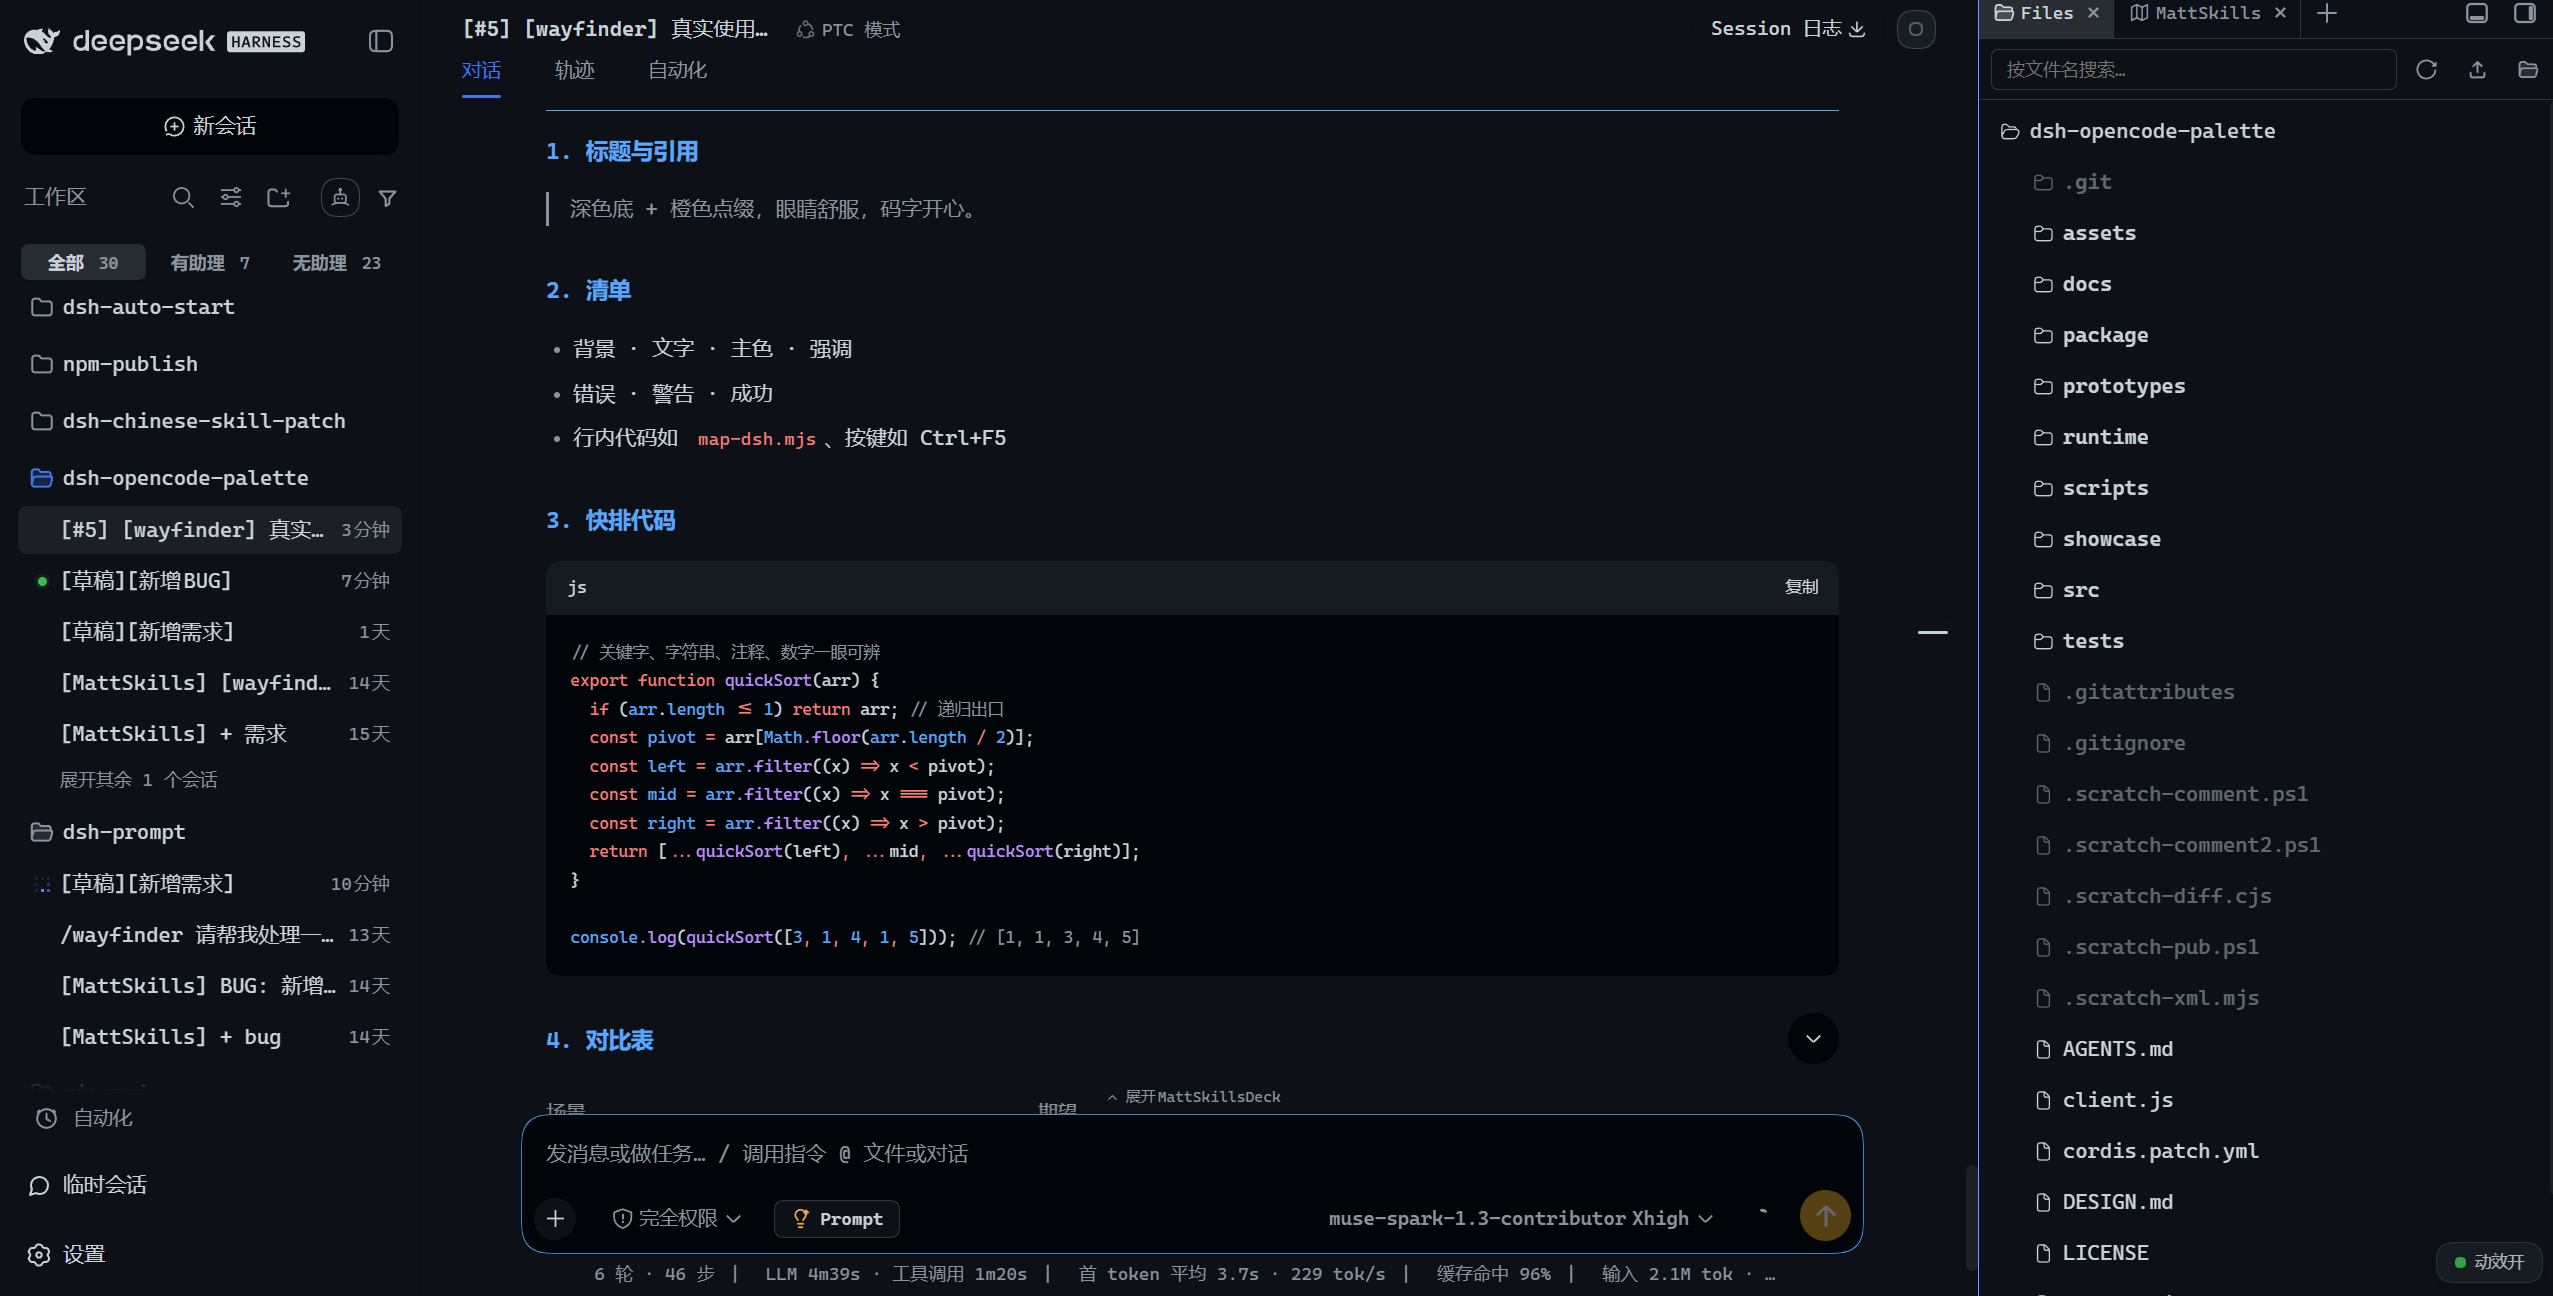Add a new panel tab with plus

[x=2327, y=13]
